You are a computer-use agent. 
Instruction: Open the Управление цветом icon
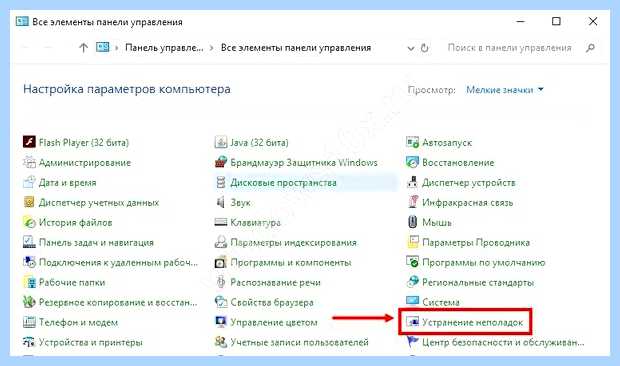pos(221,322)
